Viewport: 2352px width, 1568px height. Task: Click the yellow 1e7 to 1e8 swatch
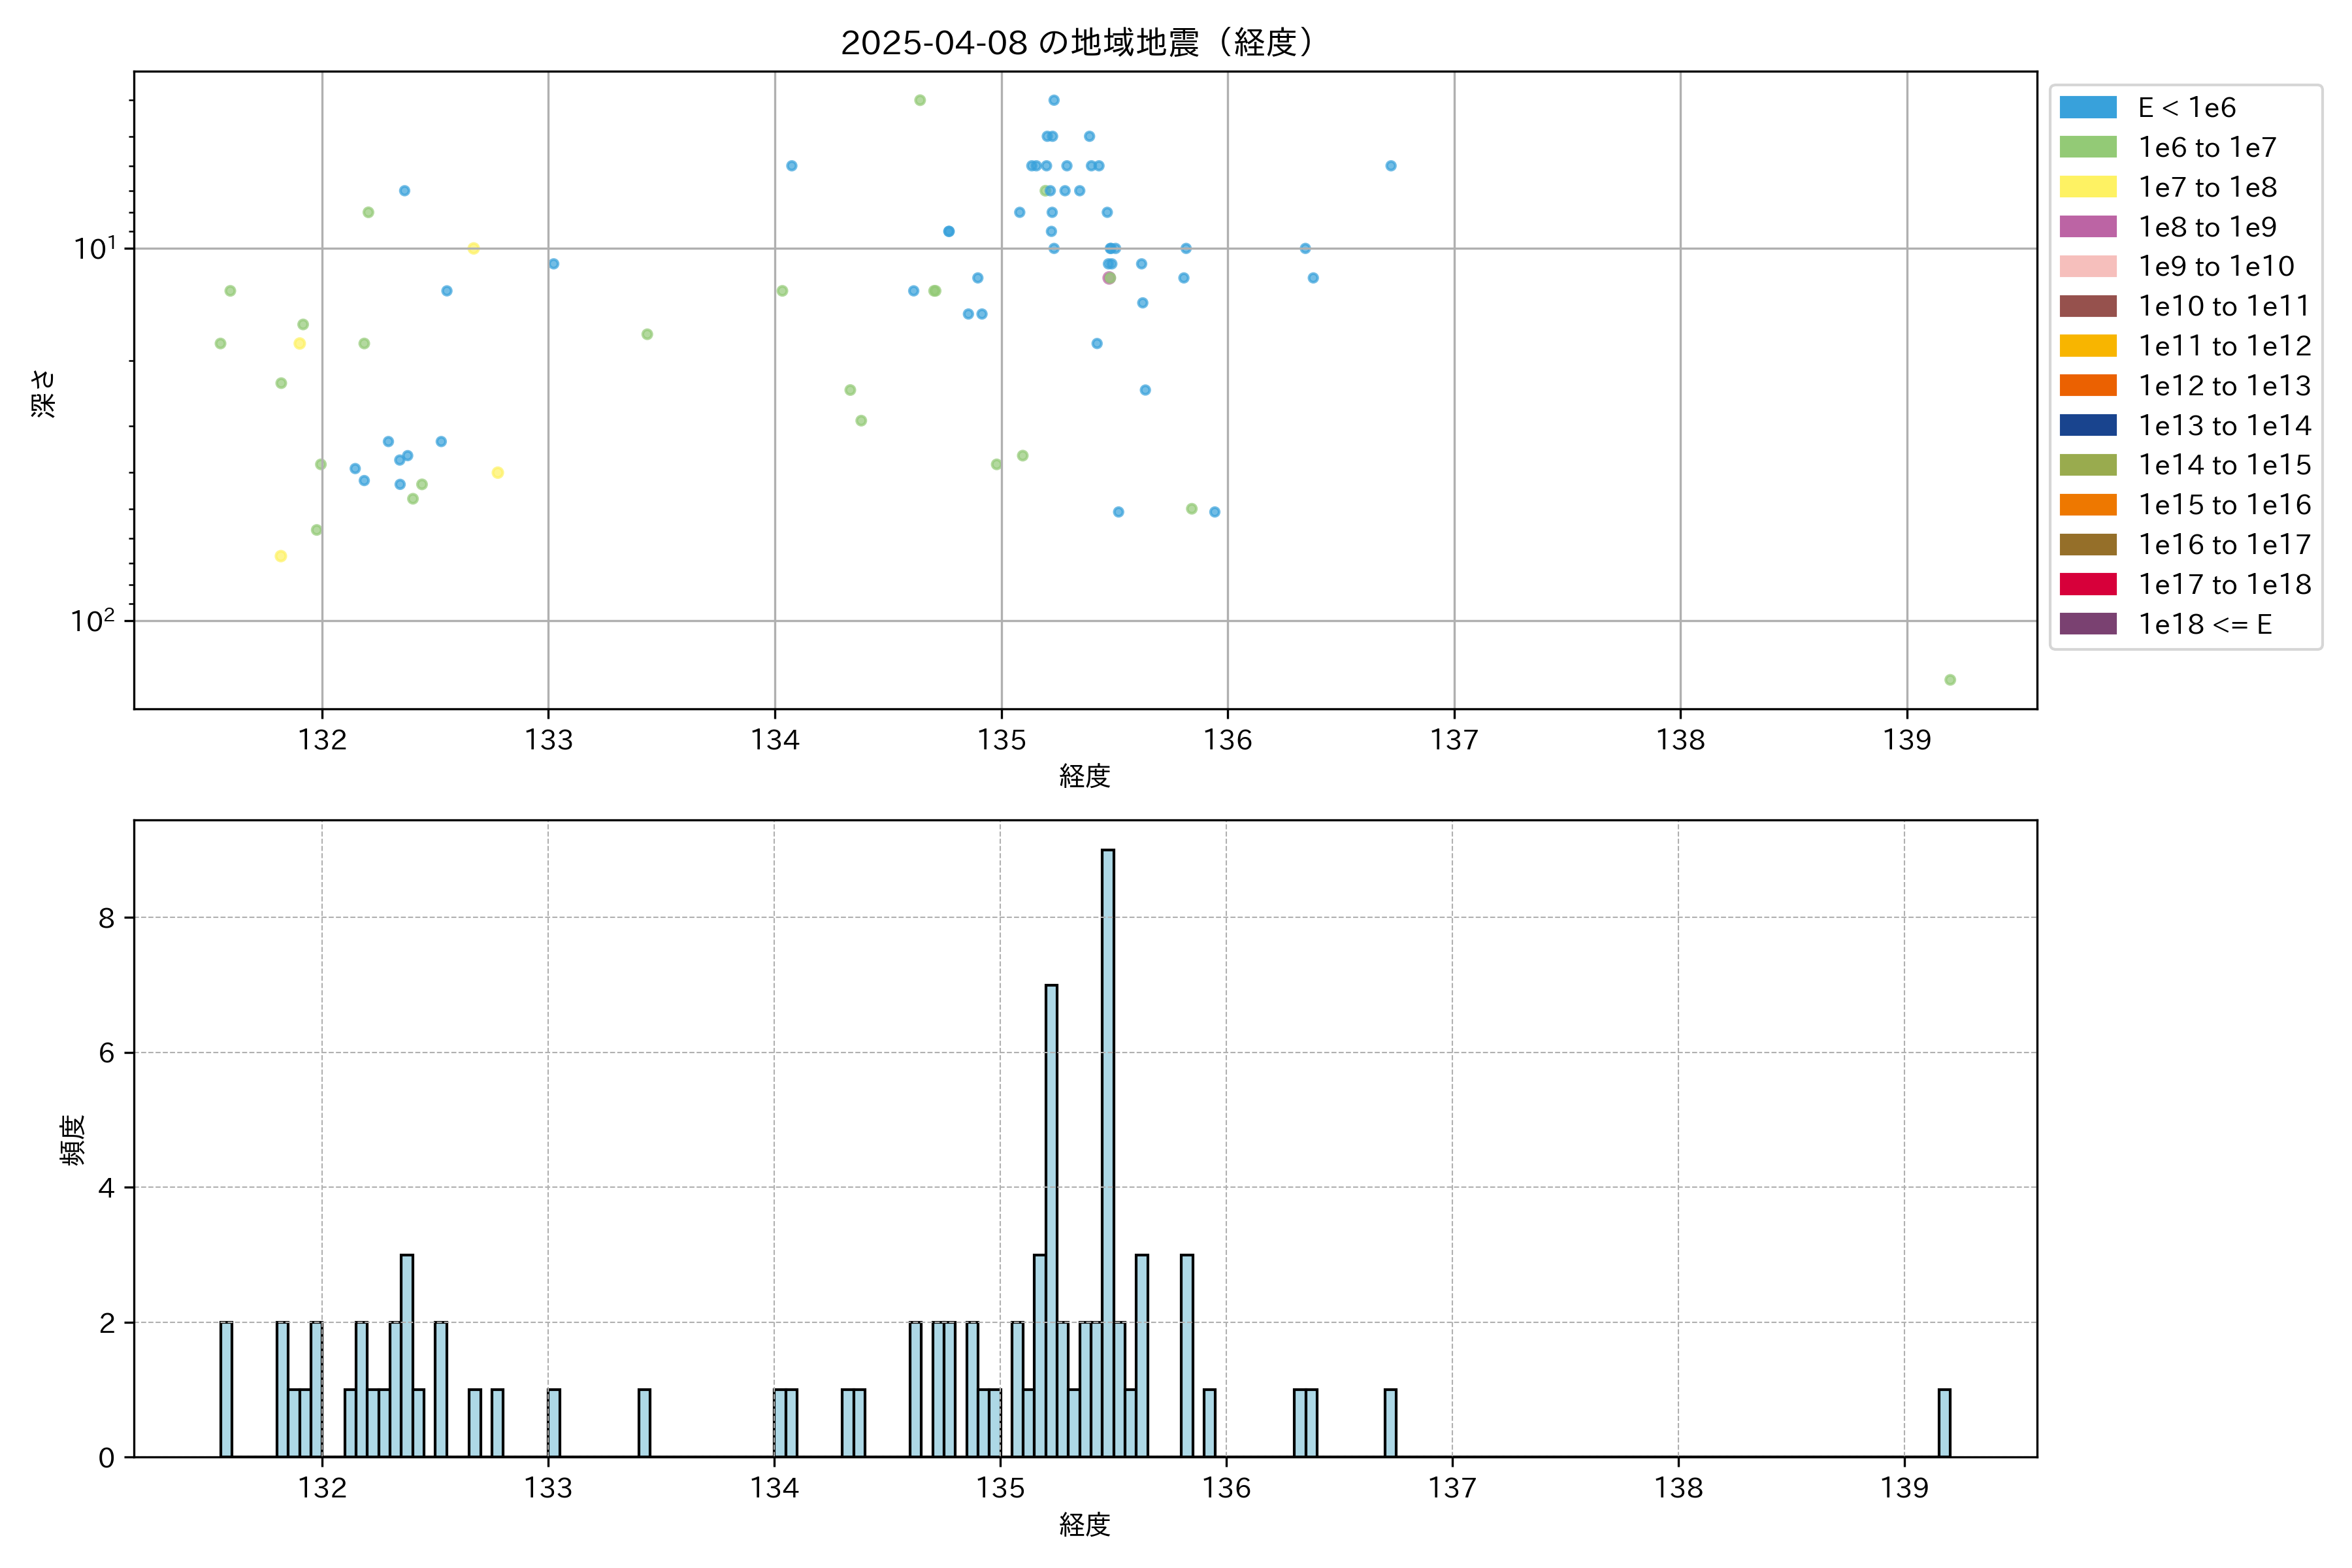pos(2087,187)
